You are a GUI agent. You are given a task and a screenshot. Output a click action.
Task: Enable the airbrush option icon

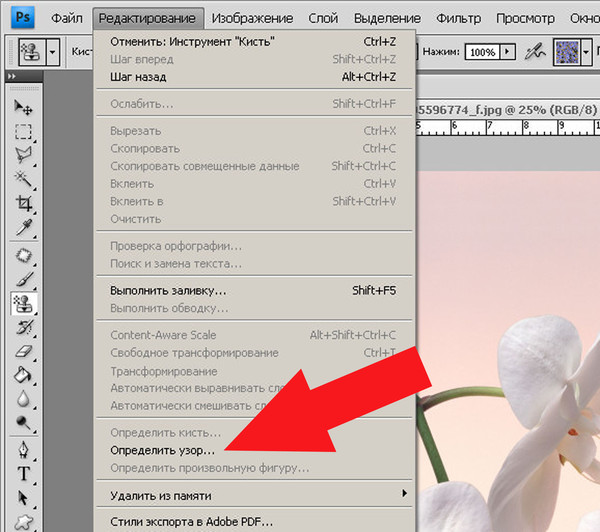pyautogui.click(x=535, y=51)
